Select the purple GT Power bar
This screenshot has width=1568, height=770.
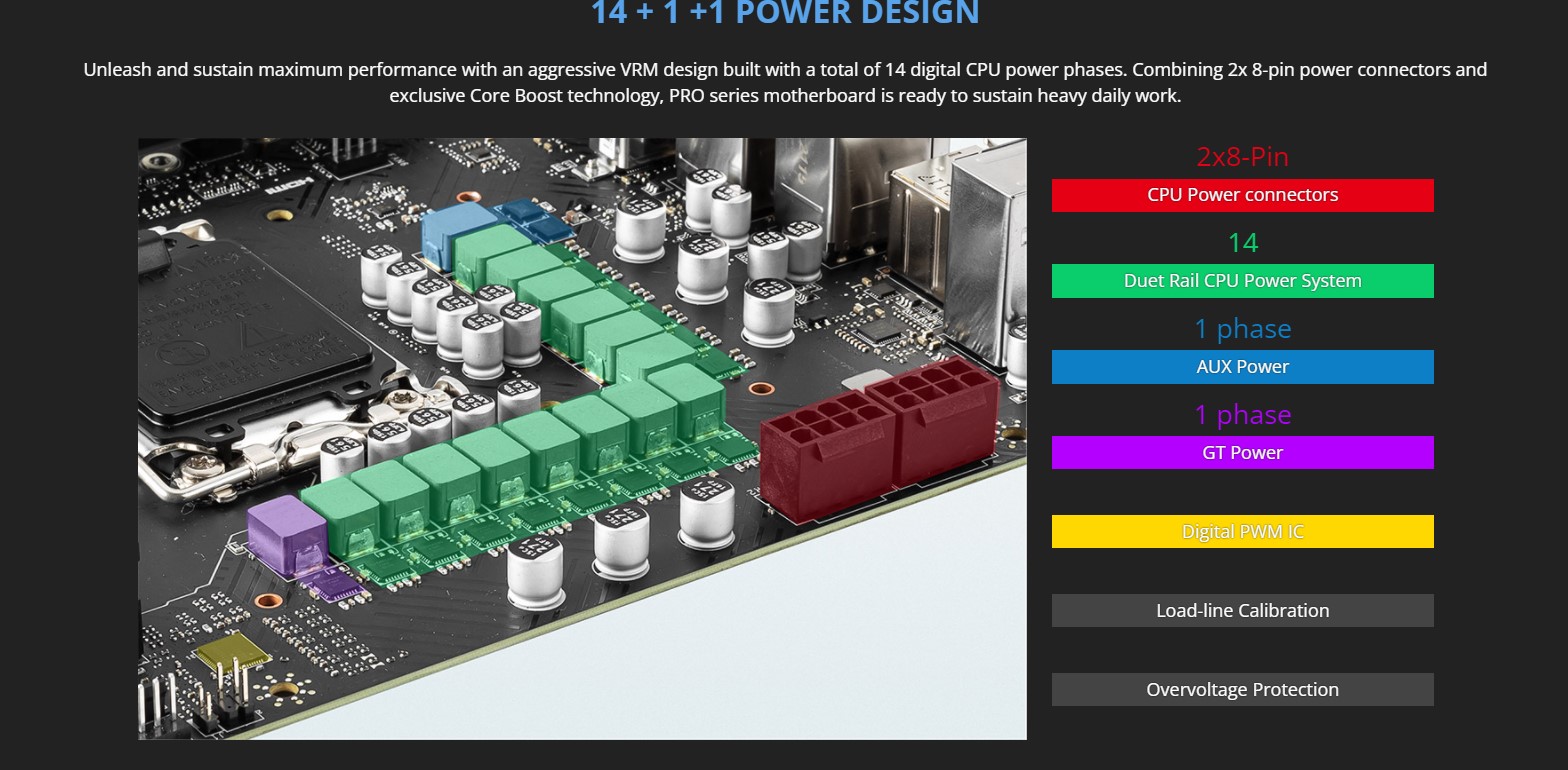coord(1242,452)
